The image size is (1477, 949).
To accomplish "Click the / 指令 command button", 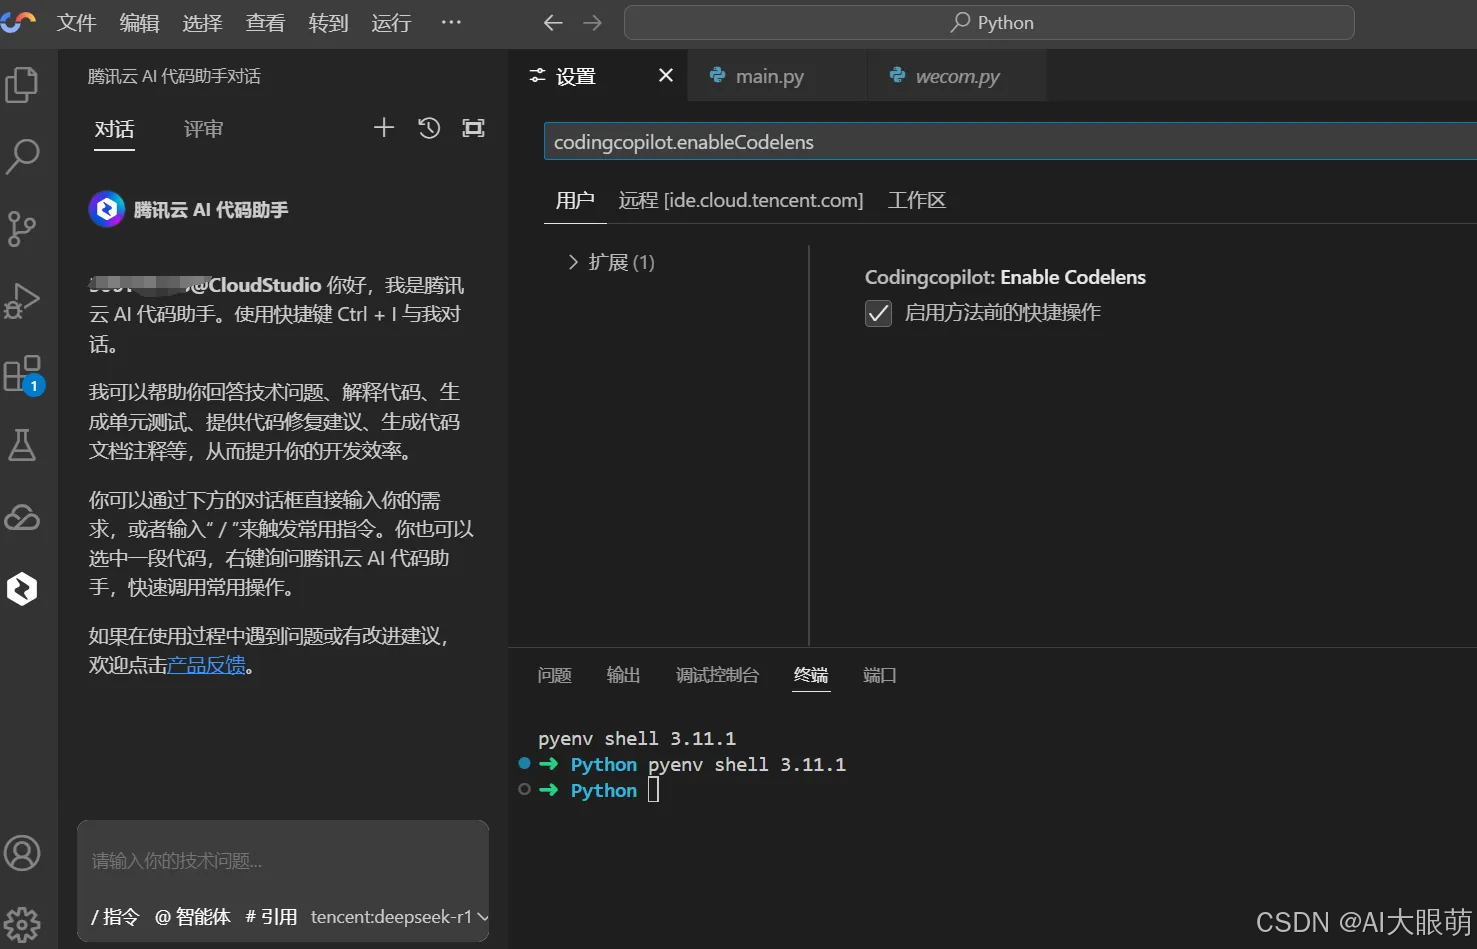I will coord(115,917).
